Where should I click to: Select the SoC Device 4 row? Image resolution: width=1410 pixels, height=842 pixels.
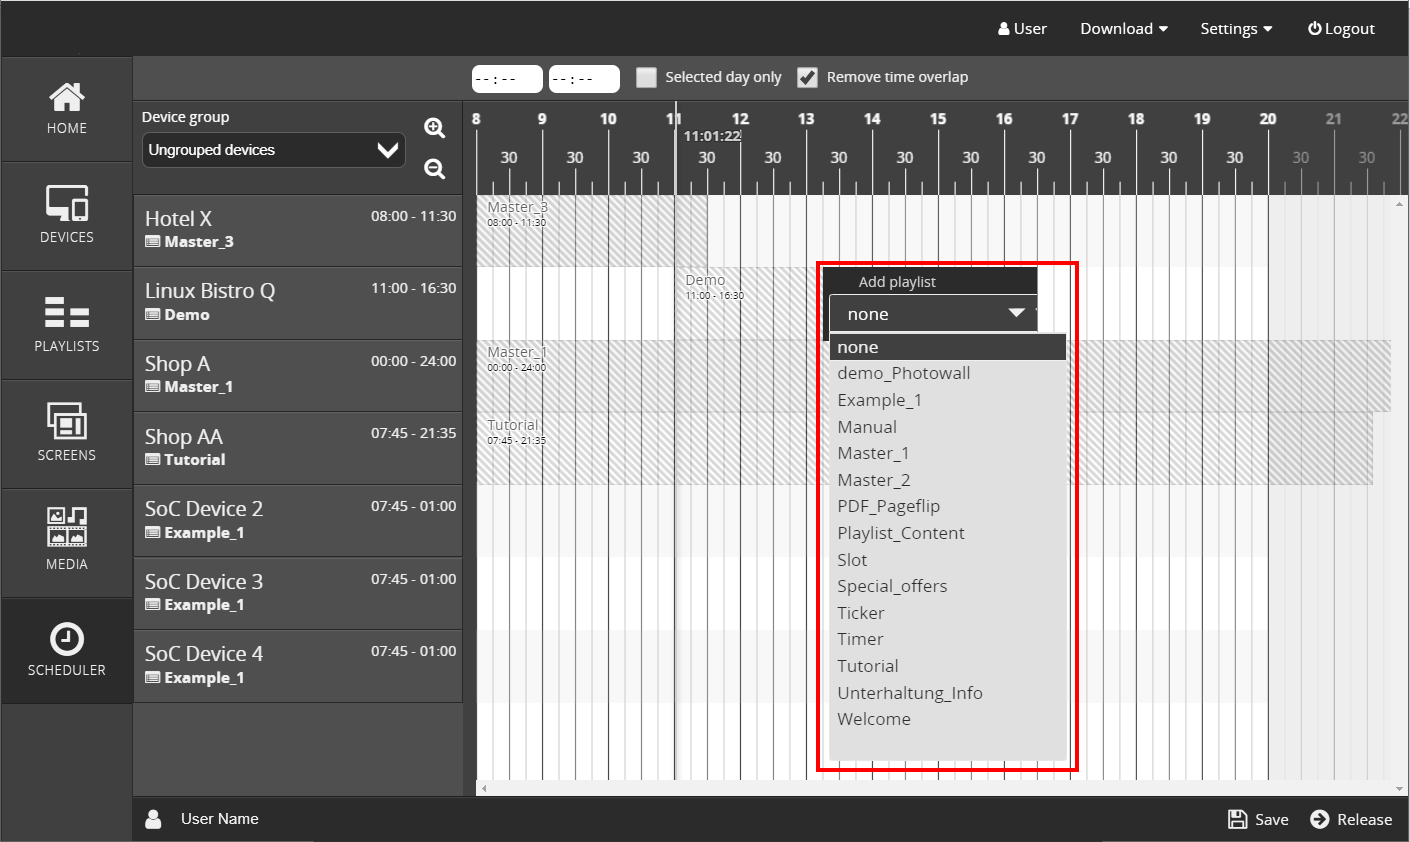click(x=298, y=666)
